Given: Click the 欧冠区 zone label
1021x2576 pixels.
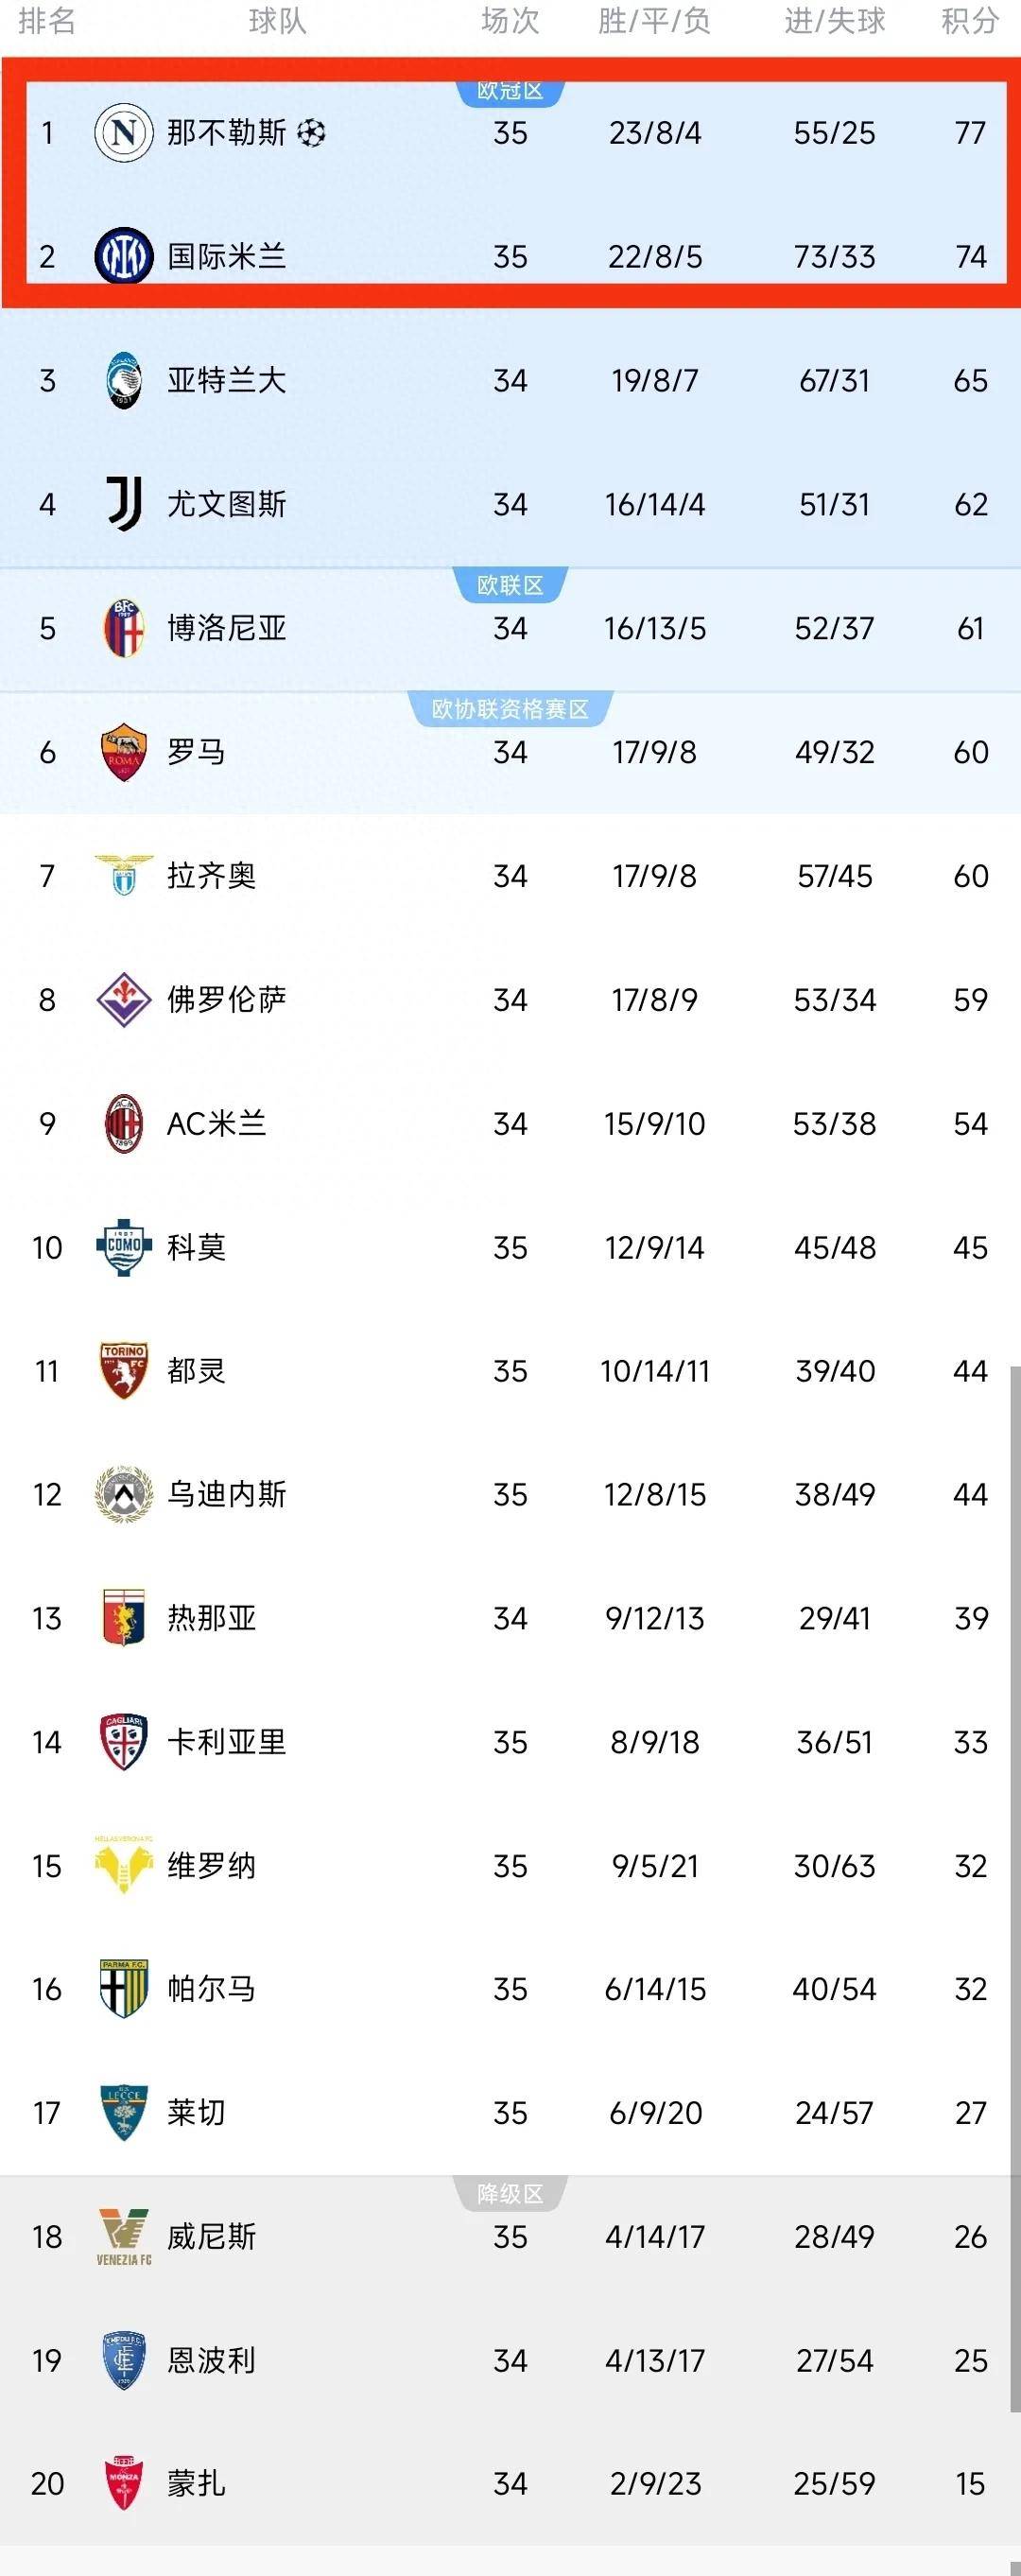Looking at the screenshot, I should [510, 91].
